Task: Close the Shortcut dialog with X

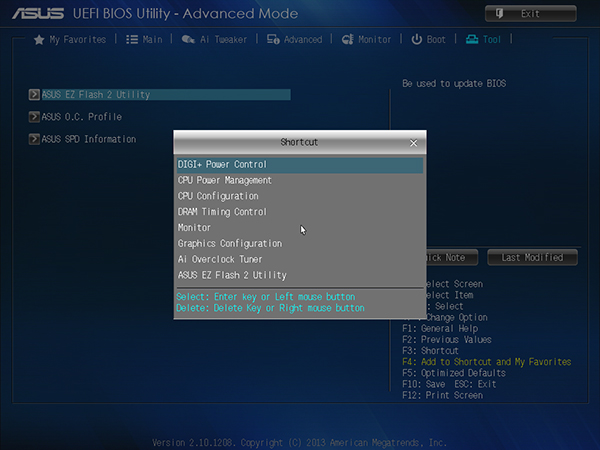Action: coord(414,143)
